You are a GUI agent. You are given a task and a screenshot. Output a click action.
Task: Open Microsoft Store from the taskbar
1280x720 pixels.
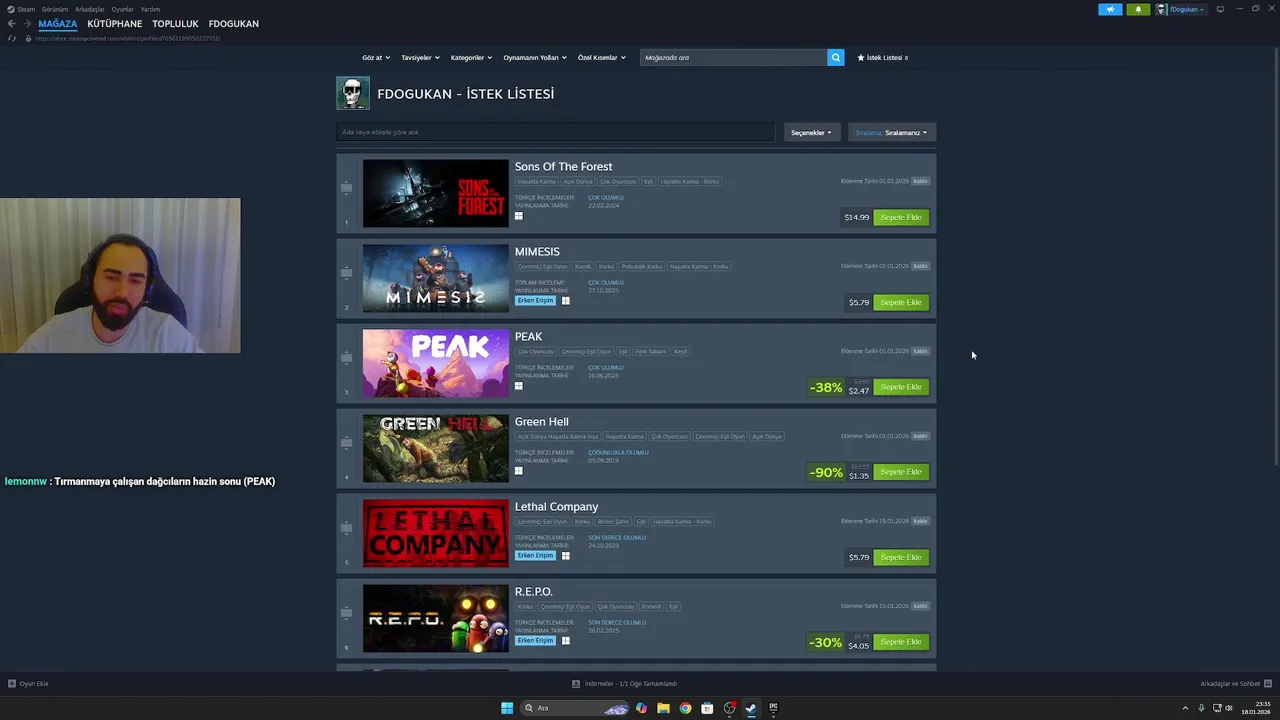coord(707,708)
